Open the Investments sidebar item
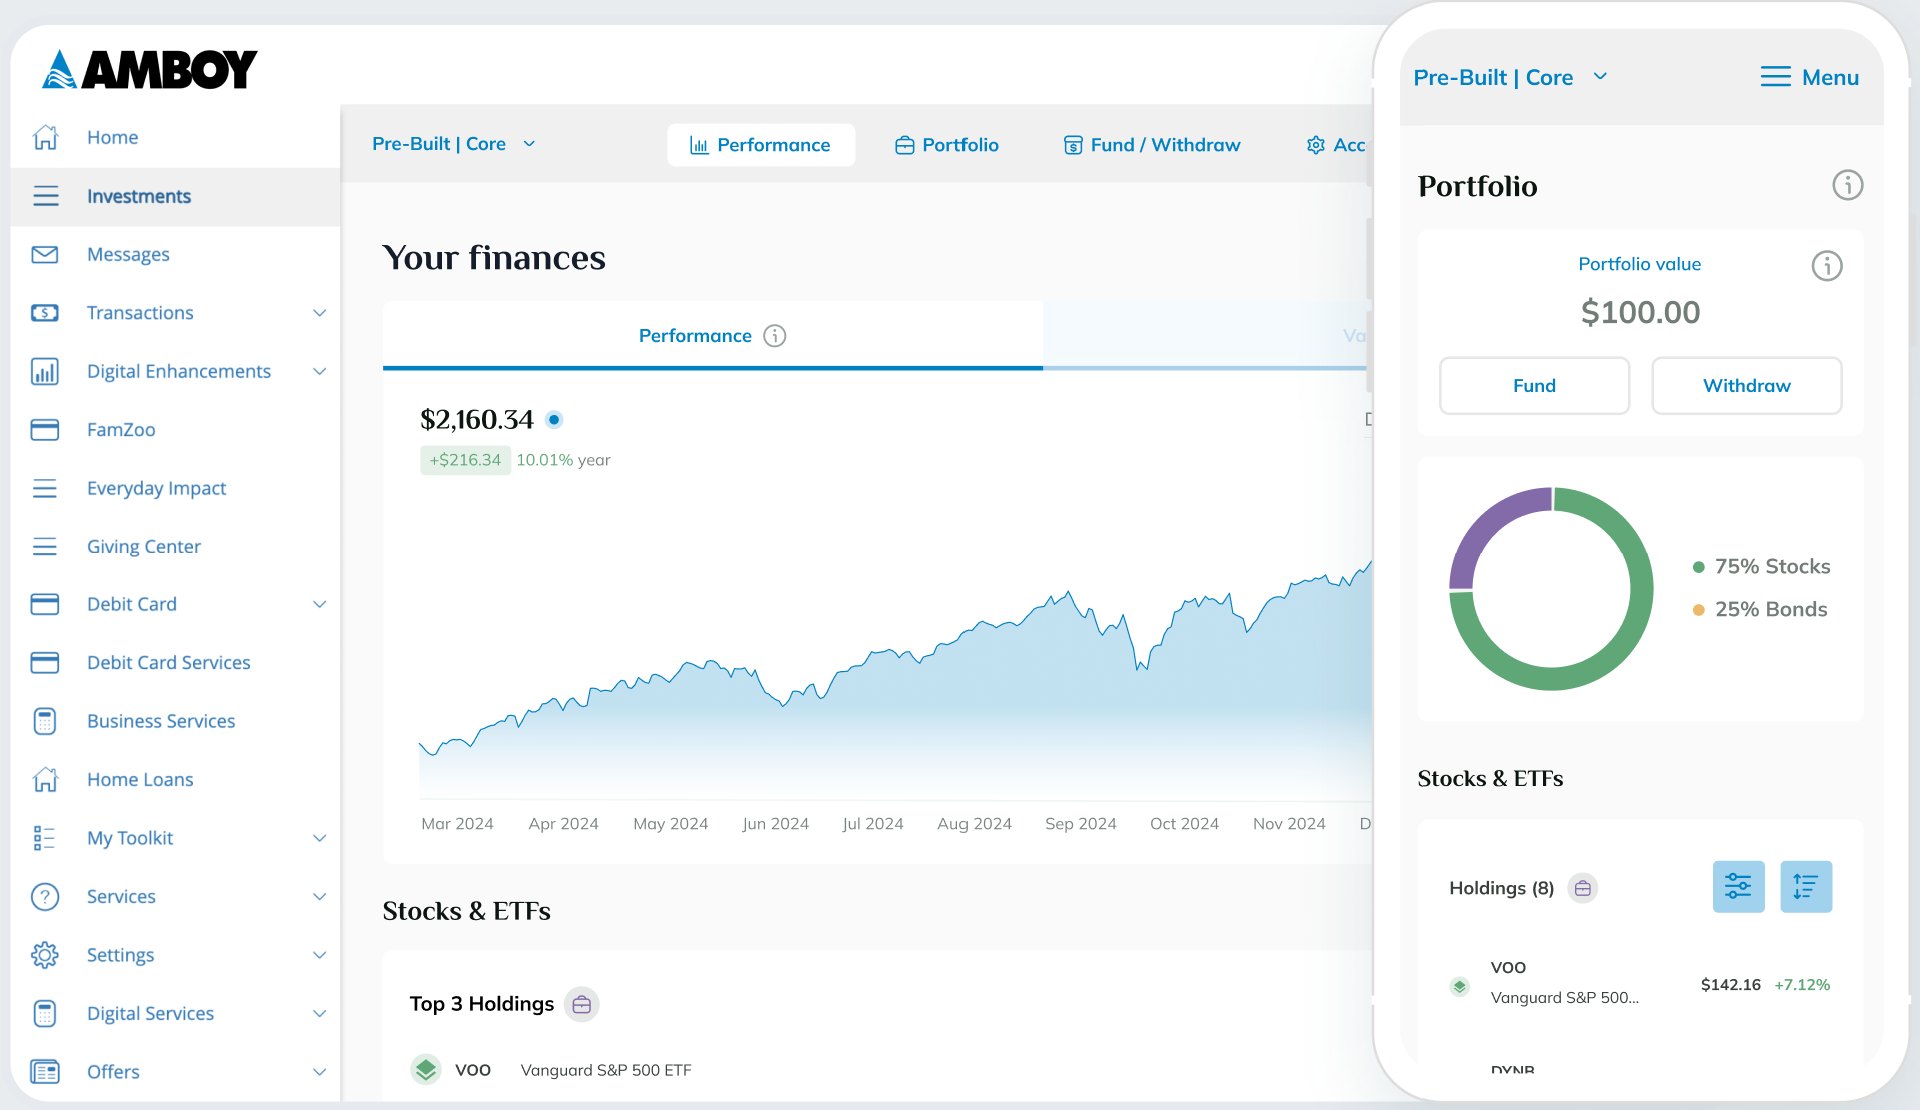1920x1110 pixels. pyautogui.click(x=139, y=196)
